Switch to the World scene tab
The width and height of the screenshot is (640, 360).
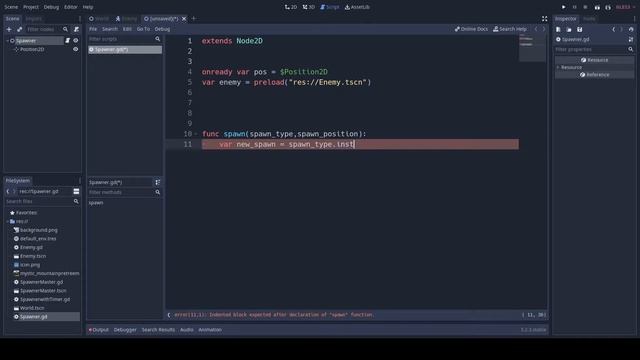pos(99,19)
